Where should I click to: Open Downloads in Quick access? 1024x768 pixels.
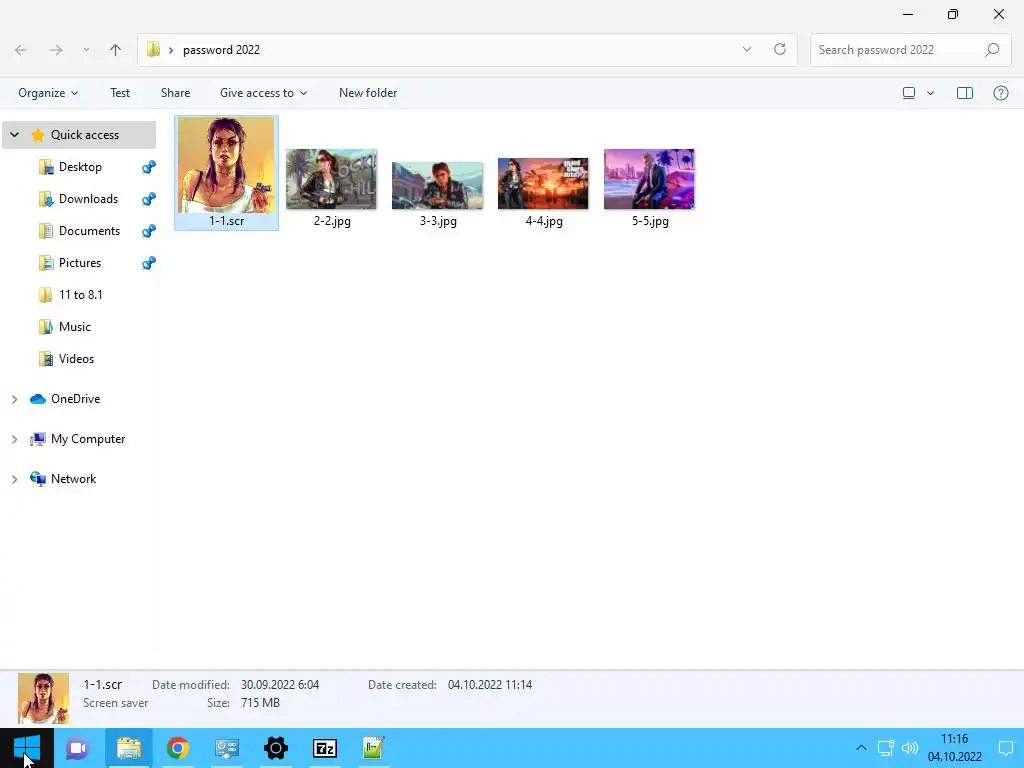[88, 199]
